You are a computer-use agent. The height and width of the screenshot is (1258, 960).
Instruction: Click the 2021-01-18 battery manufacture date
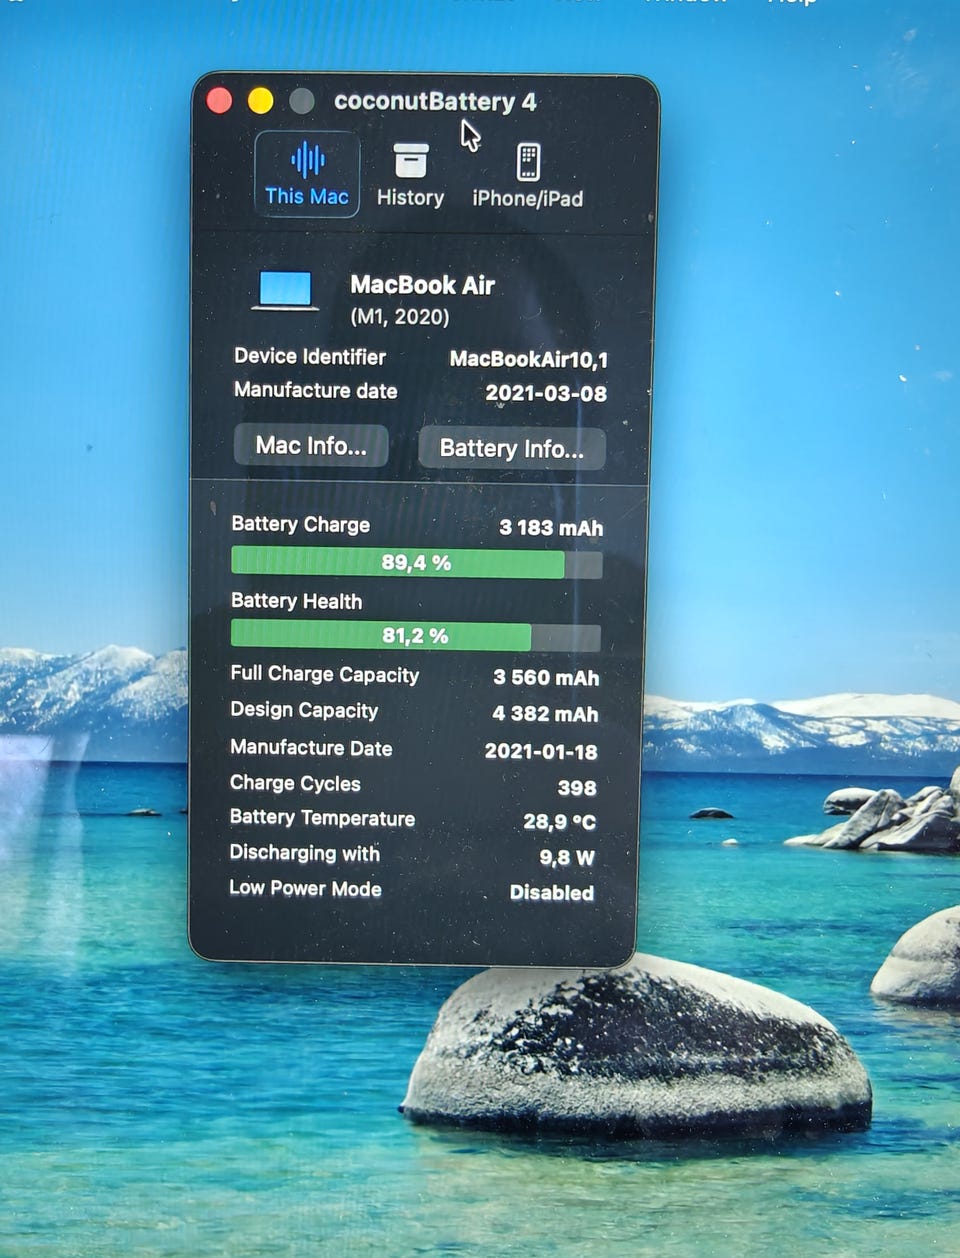541,751
